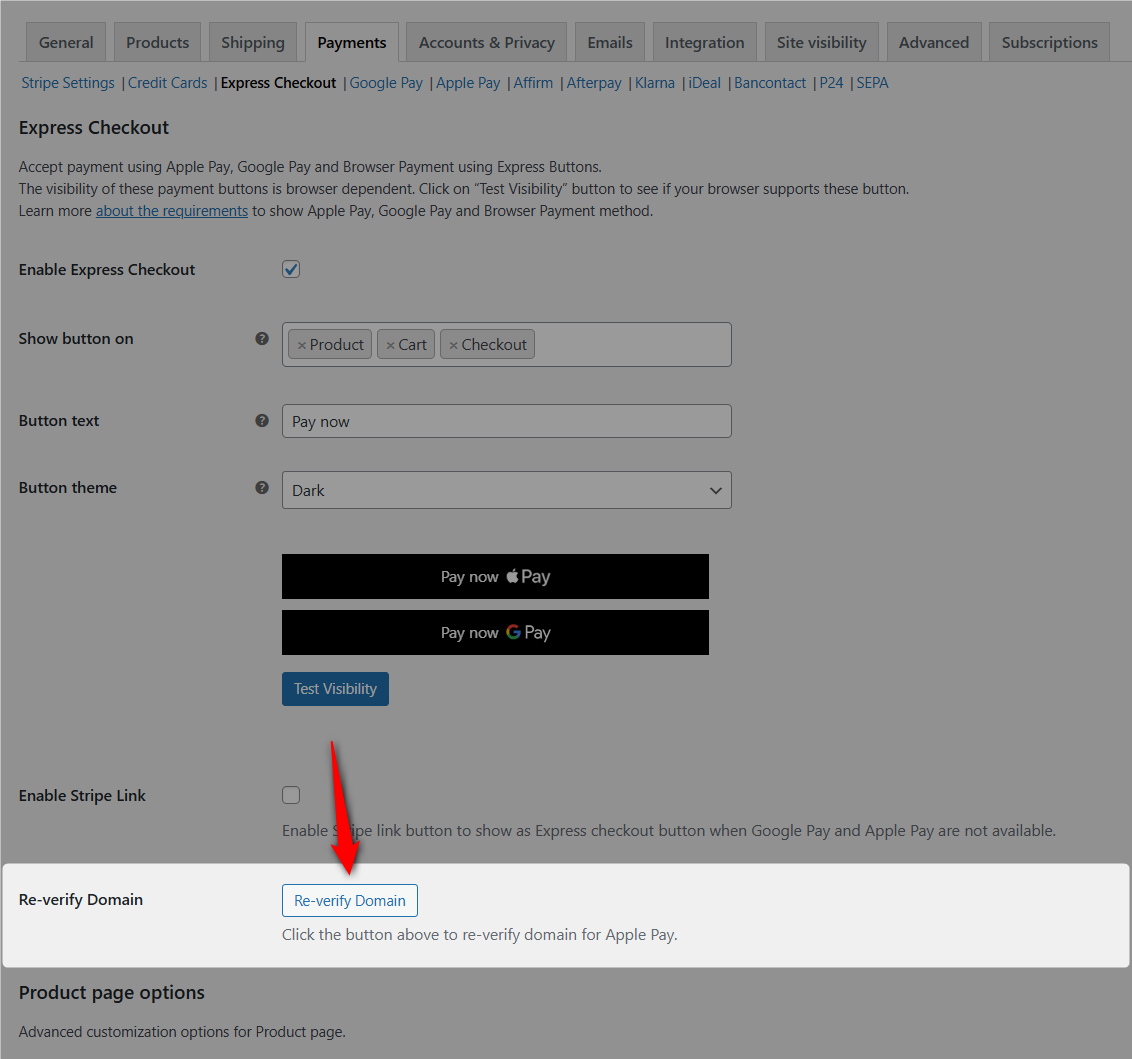Open the Shipping tab
Image resolution: width=1132 pixels, height=1059 pixels.
point(253,43)
